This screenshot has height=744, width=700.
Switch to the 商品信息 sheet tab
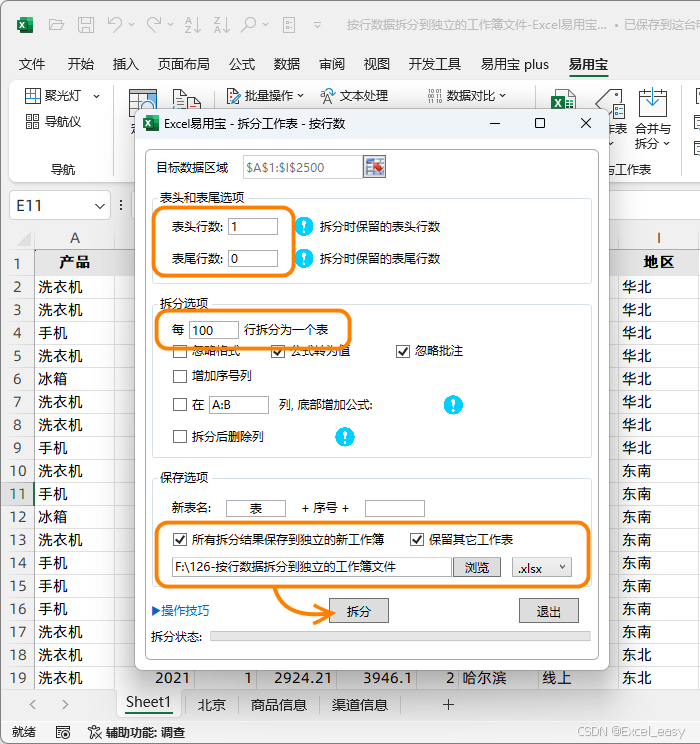click(279, 705)
